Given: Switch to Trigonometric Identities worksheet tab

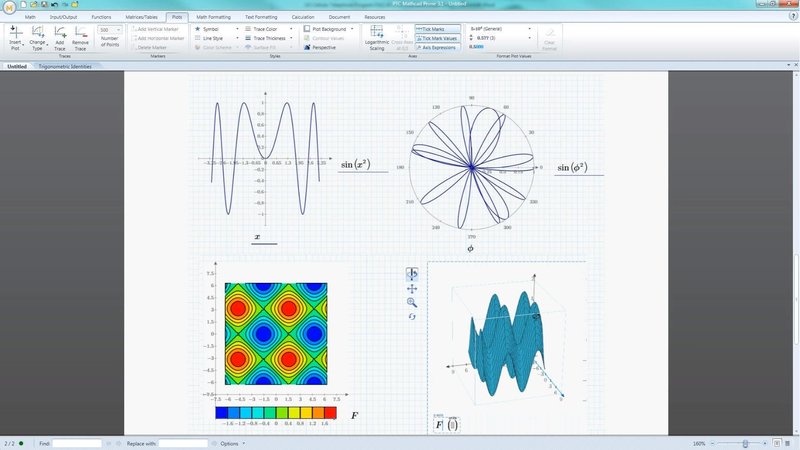Looking at the screenshot, I should pyautogui.click(x=65, y=66).
